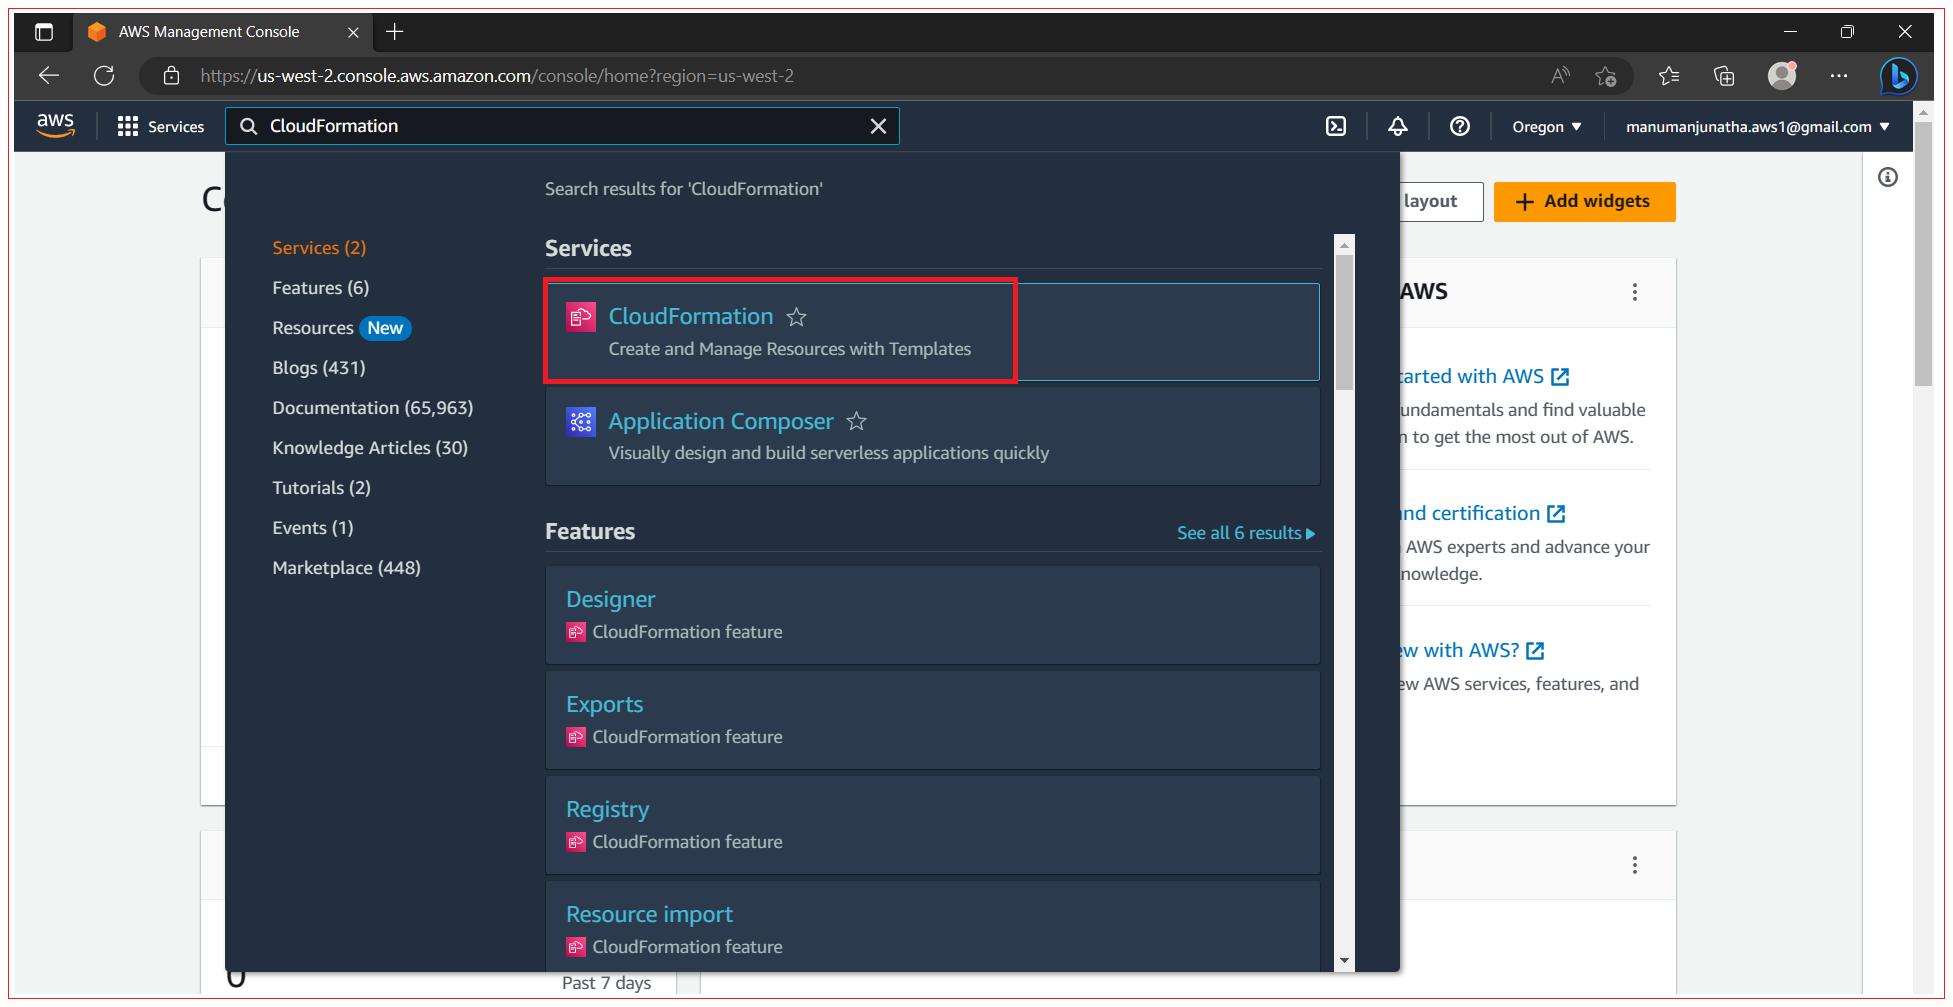Viewport: 1953px width, 1007px height.
Task: Open the Bing sidebar icon
Action: pyautogui.click(x=1898, y=76)
